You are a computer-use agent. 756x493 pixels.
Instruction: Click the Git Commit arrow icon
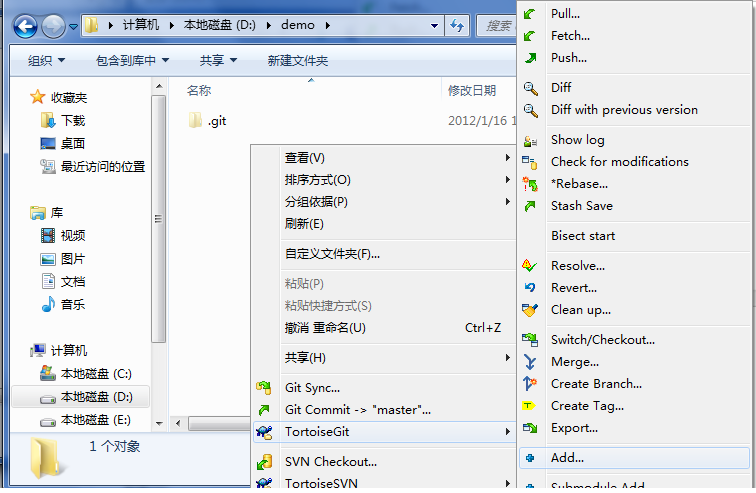(264, 410)
